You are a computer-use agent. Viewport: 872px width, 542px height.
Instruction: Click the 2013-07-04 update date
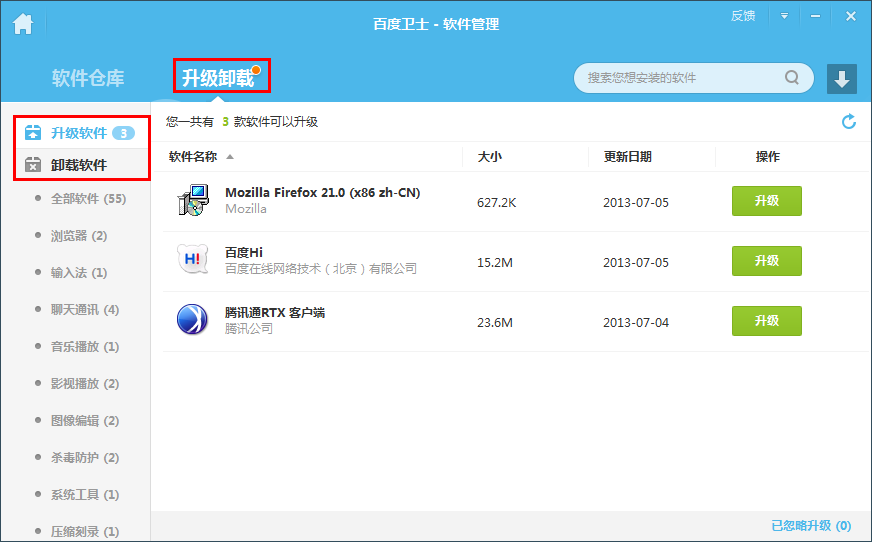pos(636,322)
